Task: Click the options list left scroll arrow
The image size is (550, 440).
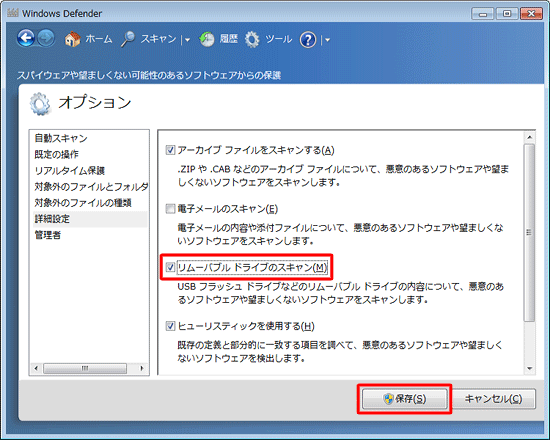Action: (x=36, y=368)
